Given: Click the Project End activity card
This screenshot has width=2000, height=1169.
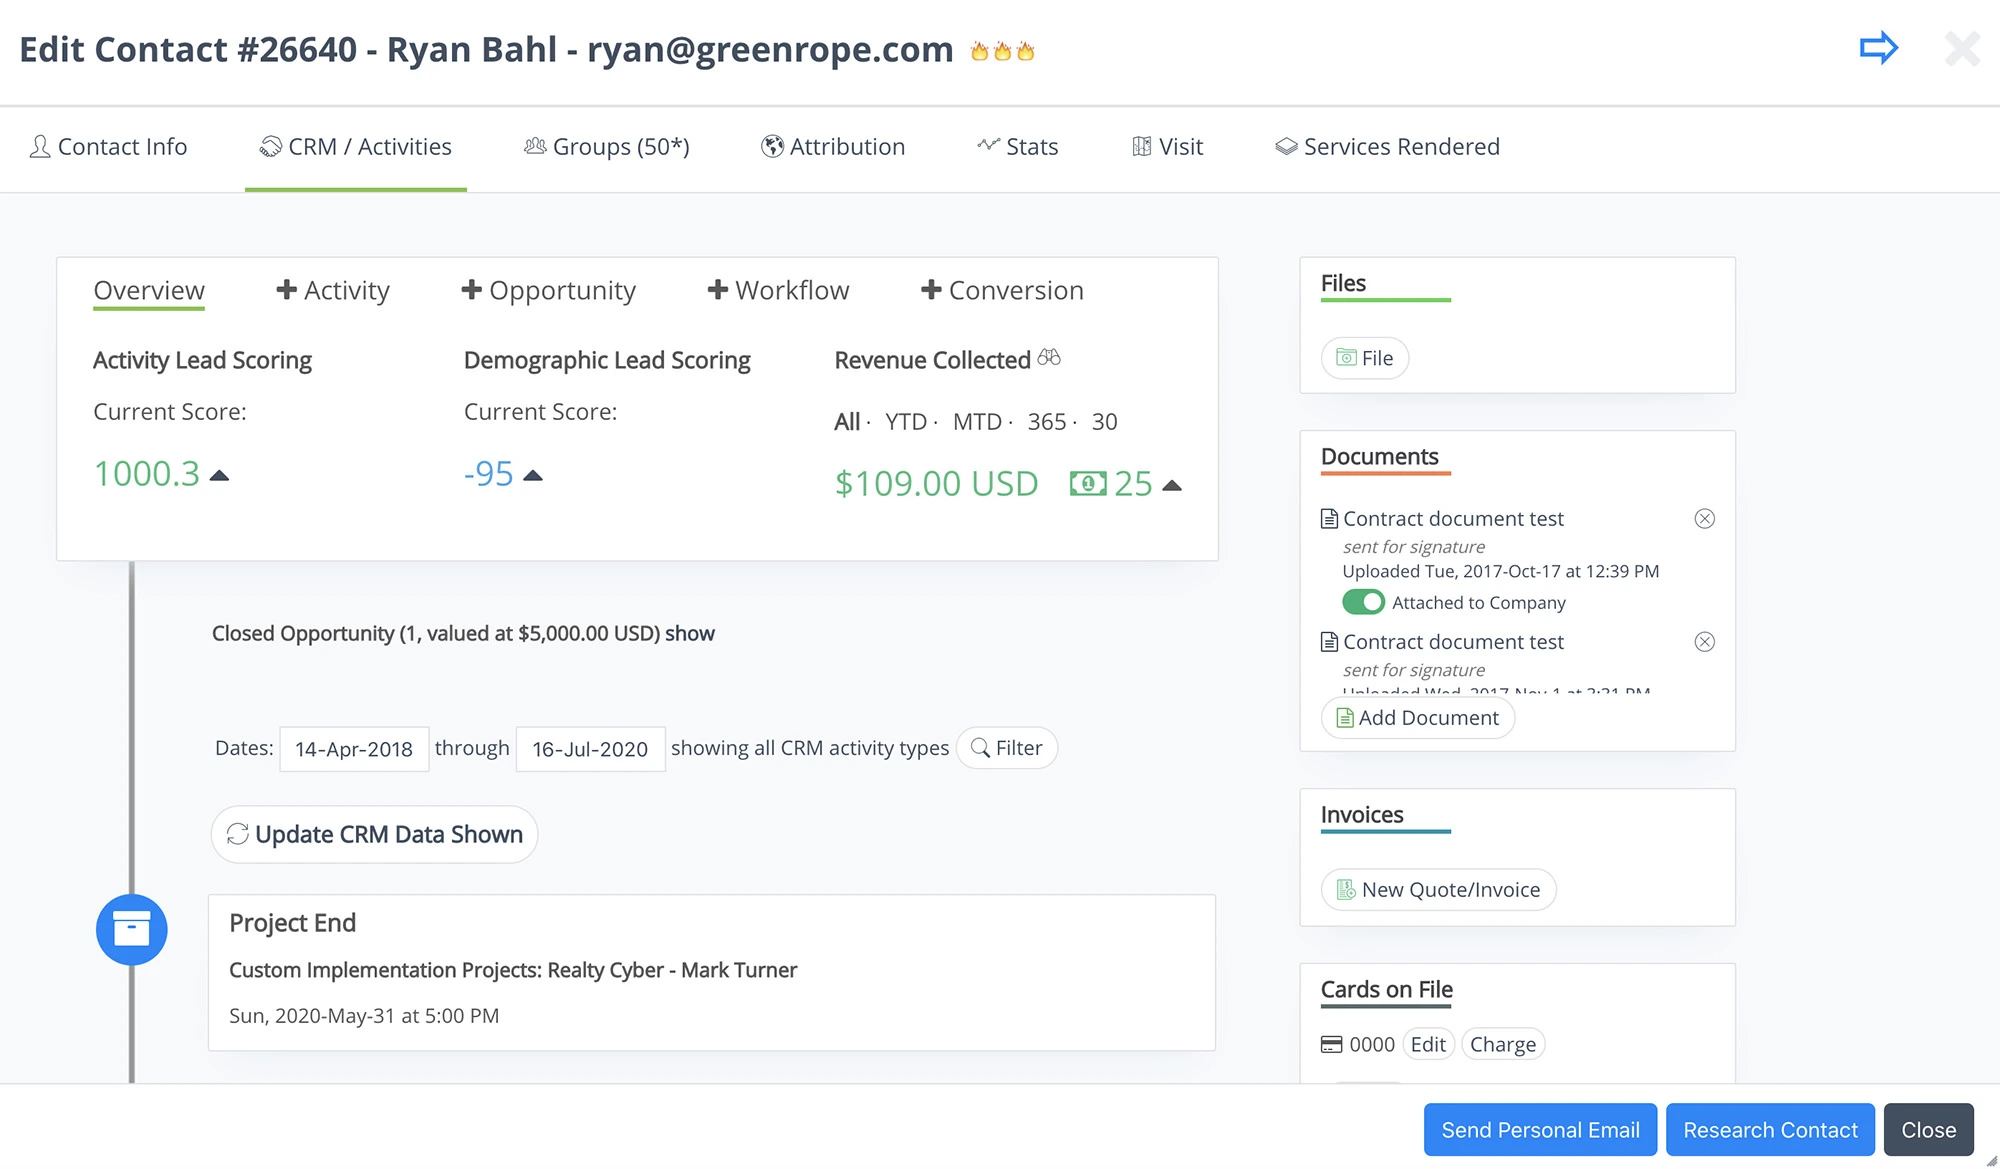Looking at the screenshot, I should 712,972.
